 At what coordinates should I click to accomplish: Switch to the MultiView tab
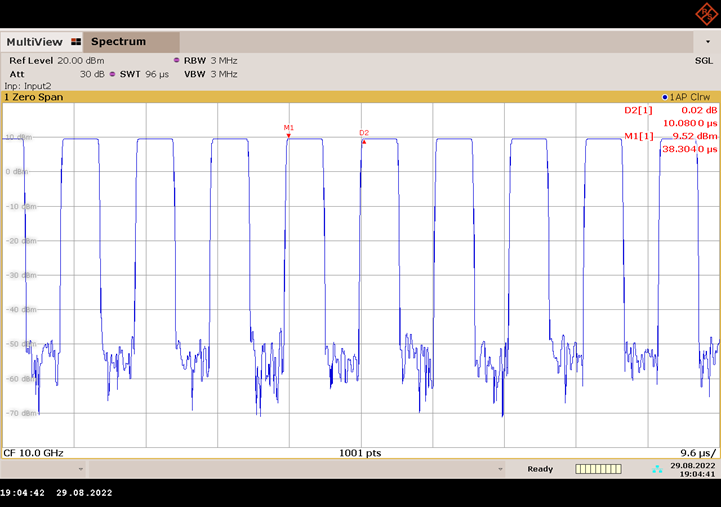pyautogui.click(x=35, y=42)
